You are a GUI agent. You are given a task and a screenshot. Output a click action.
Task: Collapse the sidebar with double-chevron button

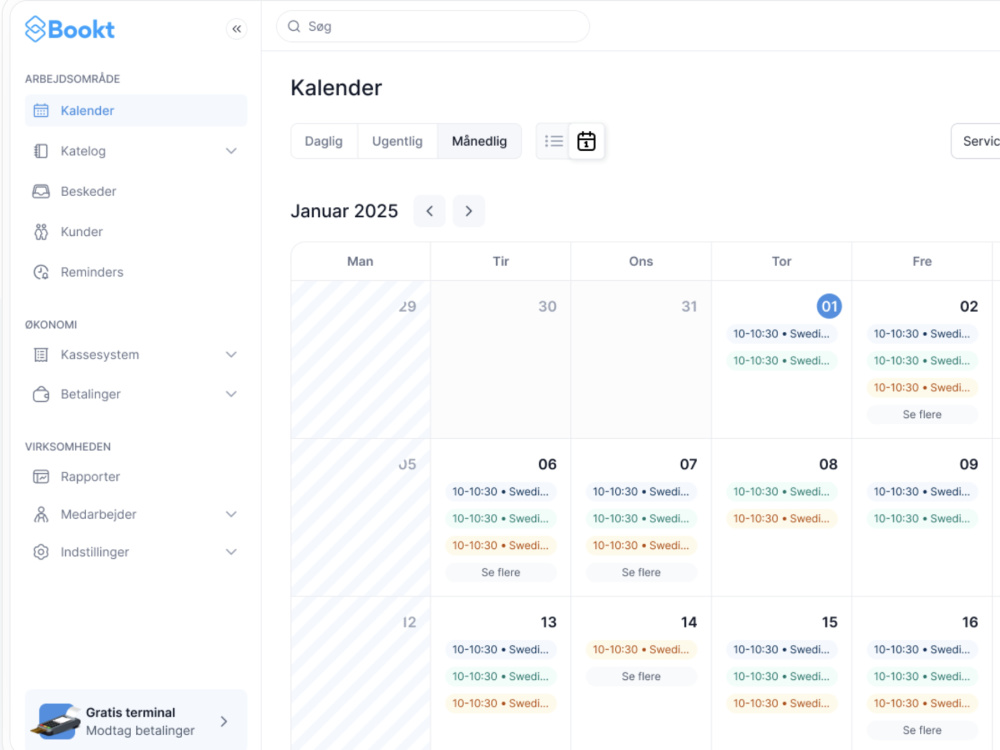click(x=237, y=29)
